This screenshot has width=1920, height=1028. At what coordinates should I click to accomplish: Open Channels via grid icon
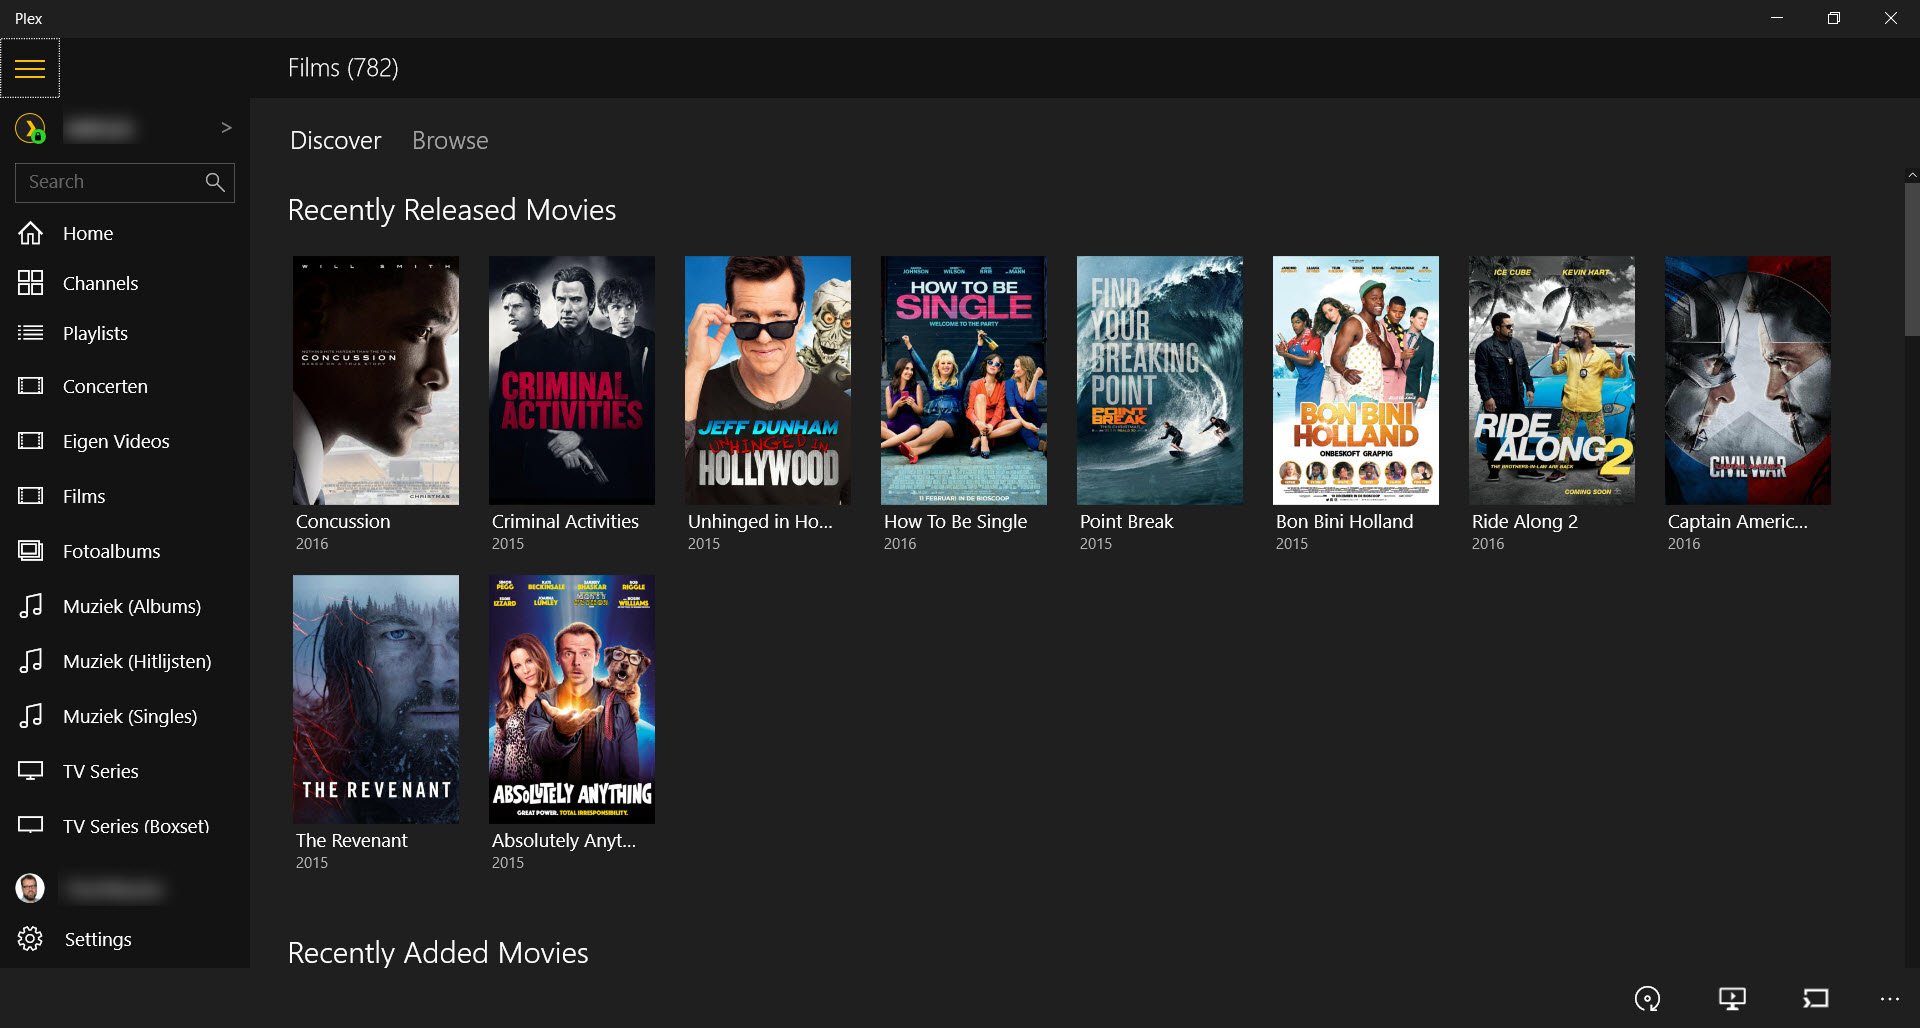(31, 283)
